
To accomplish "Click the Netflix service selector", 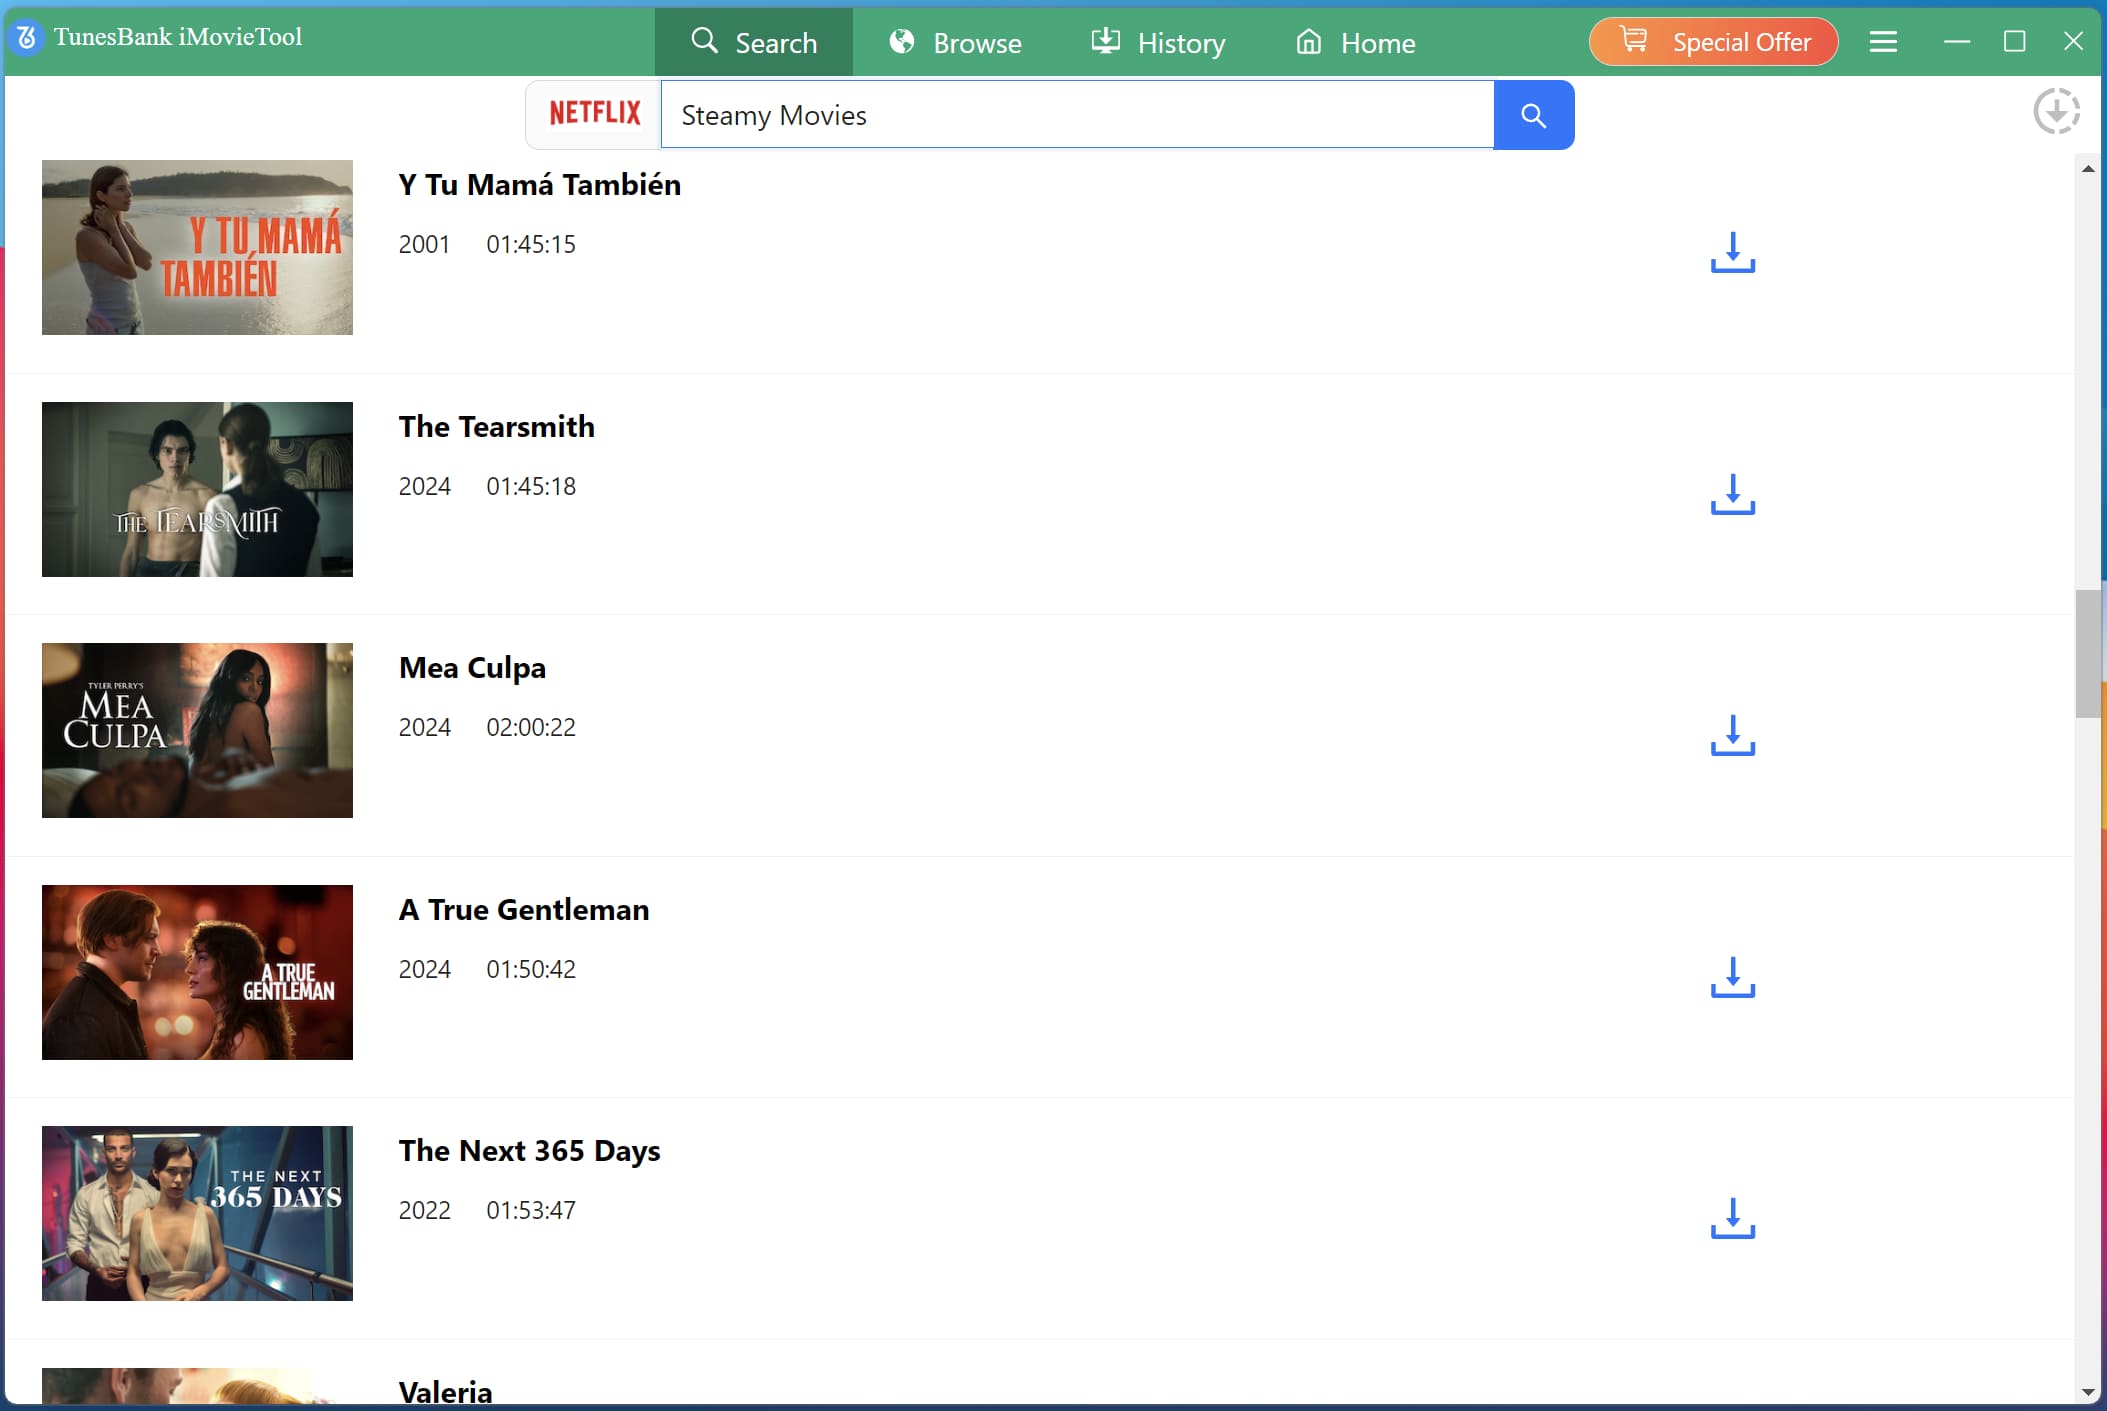I will pos(594,114).
